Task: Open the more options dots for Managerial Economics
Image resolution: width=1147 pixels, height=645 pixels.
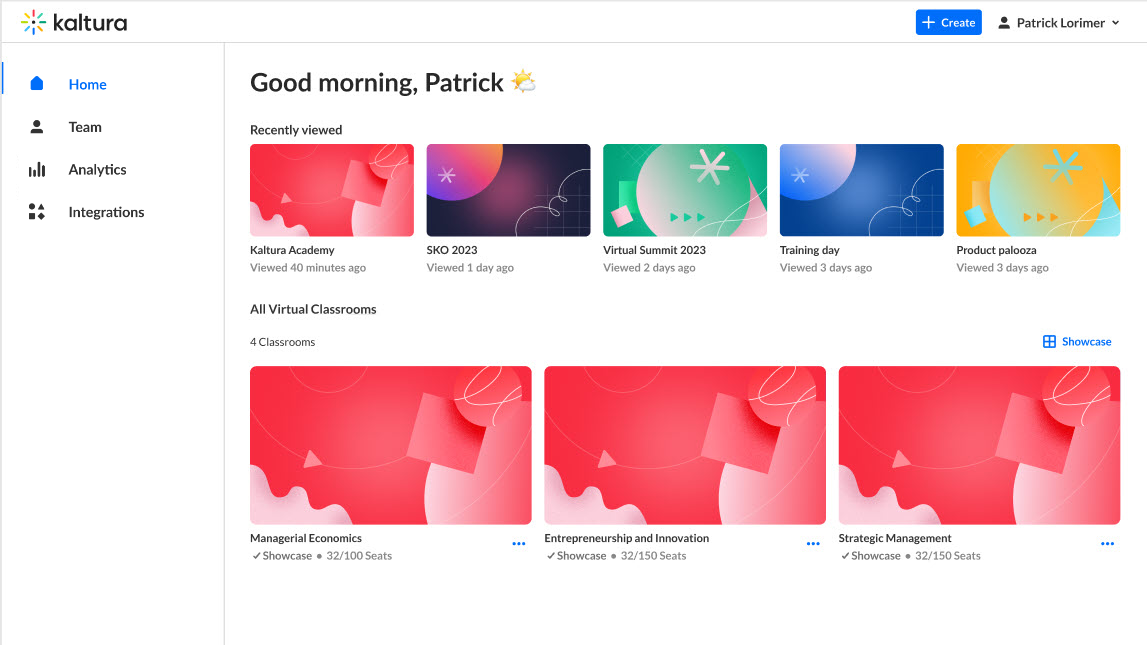Action: [519, 544]
